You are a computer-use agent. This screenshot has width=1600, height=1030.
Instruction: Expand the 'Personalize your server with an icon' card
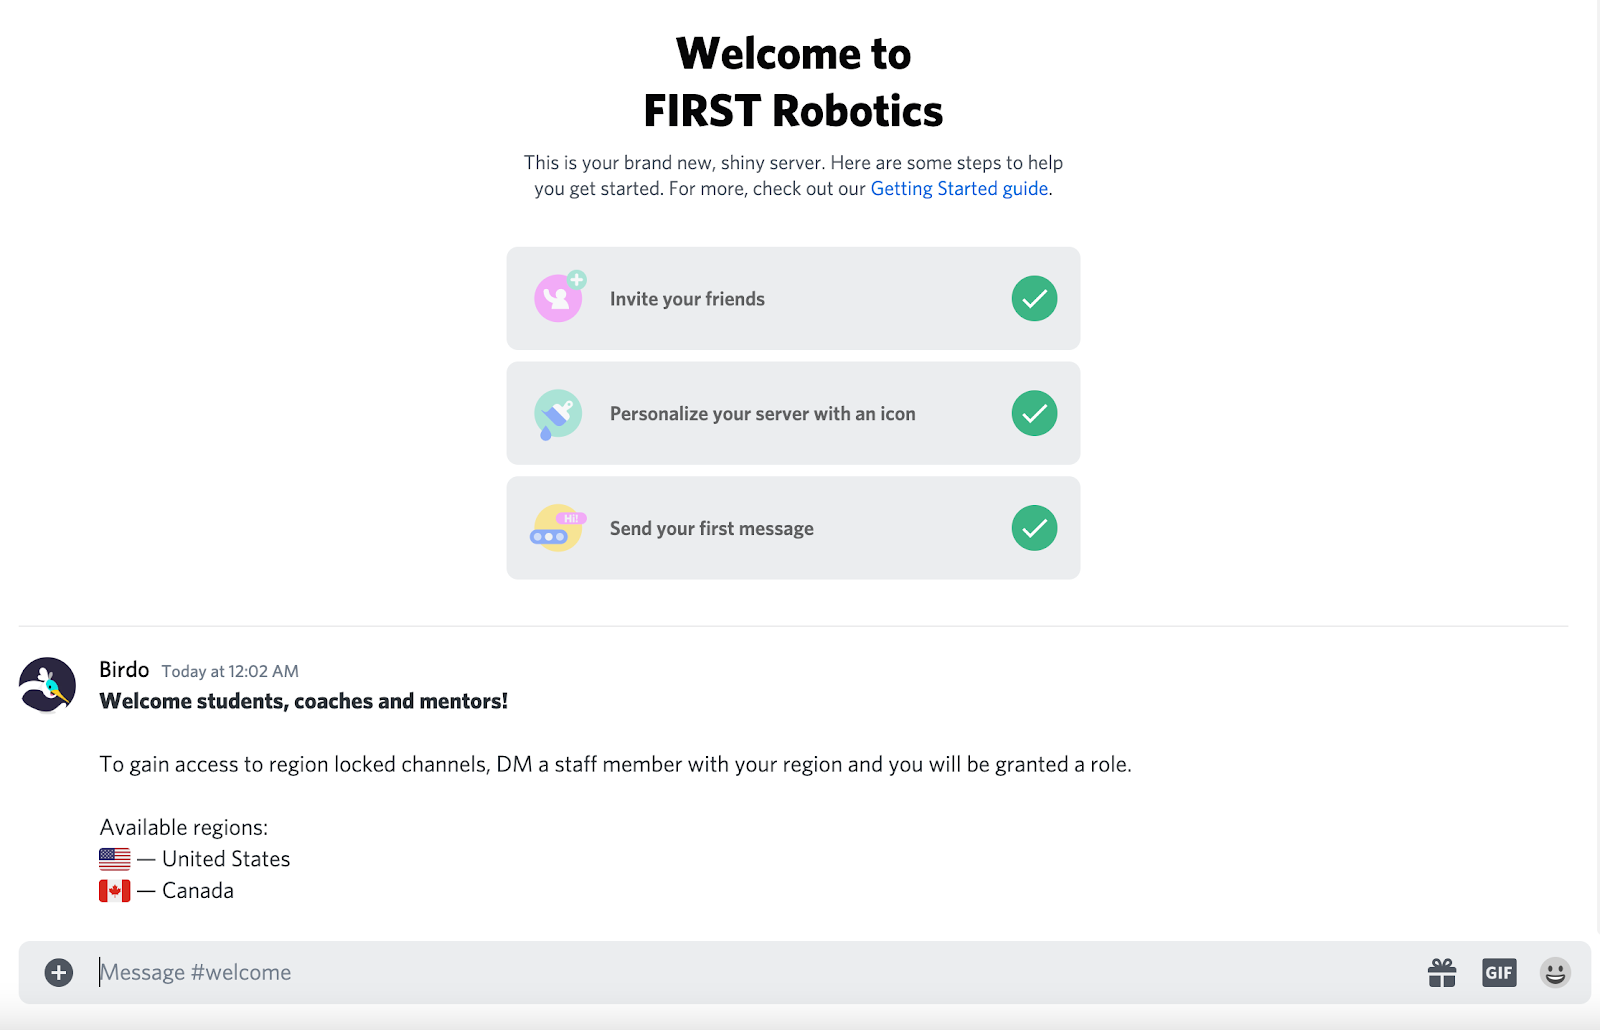point(793,413)
